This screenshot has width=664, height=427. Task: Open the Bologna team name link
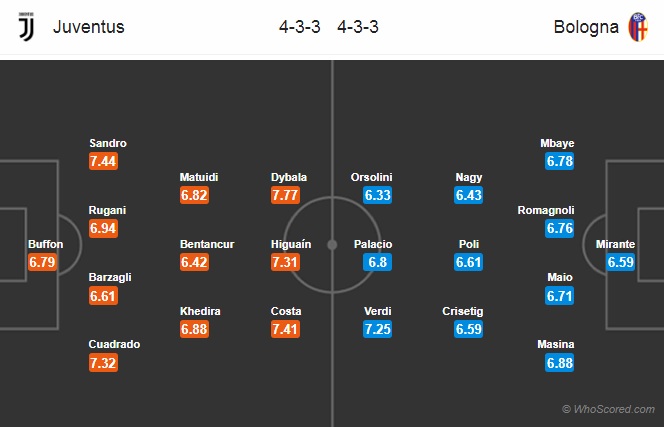point(586,27)
